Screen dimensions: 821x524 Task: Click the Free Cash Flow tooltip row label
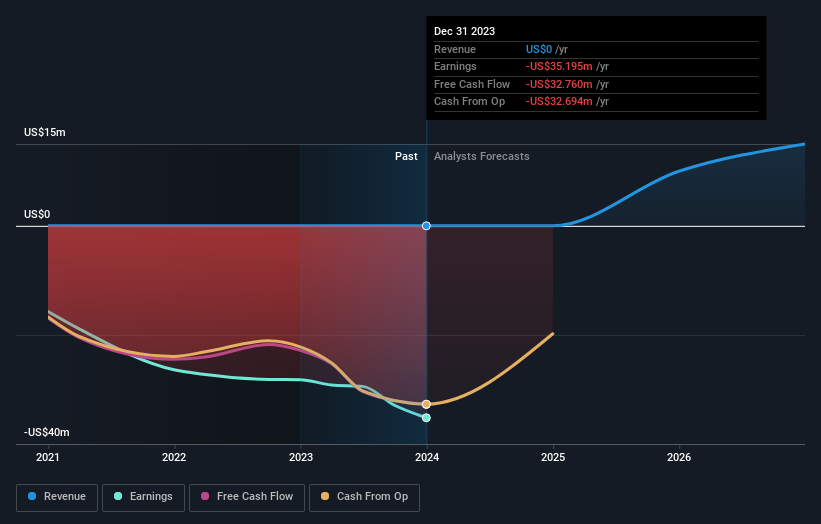pyautogui.click(x=472, y=84)
